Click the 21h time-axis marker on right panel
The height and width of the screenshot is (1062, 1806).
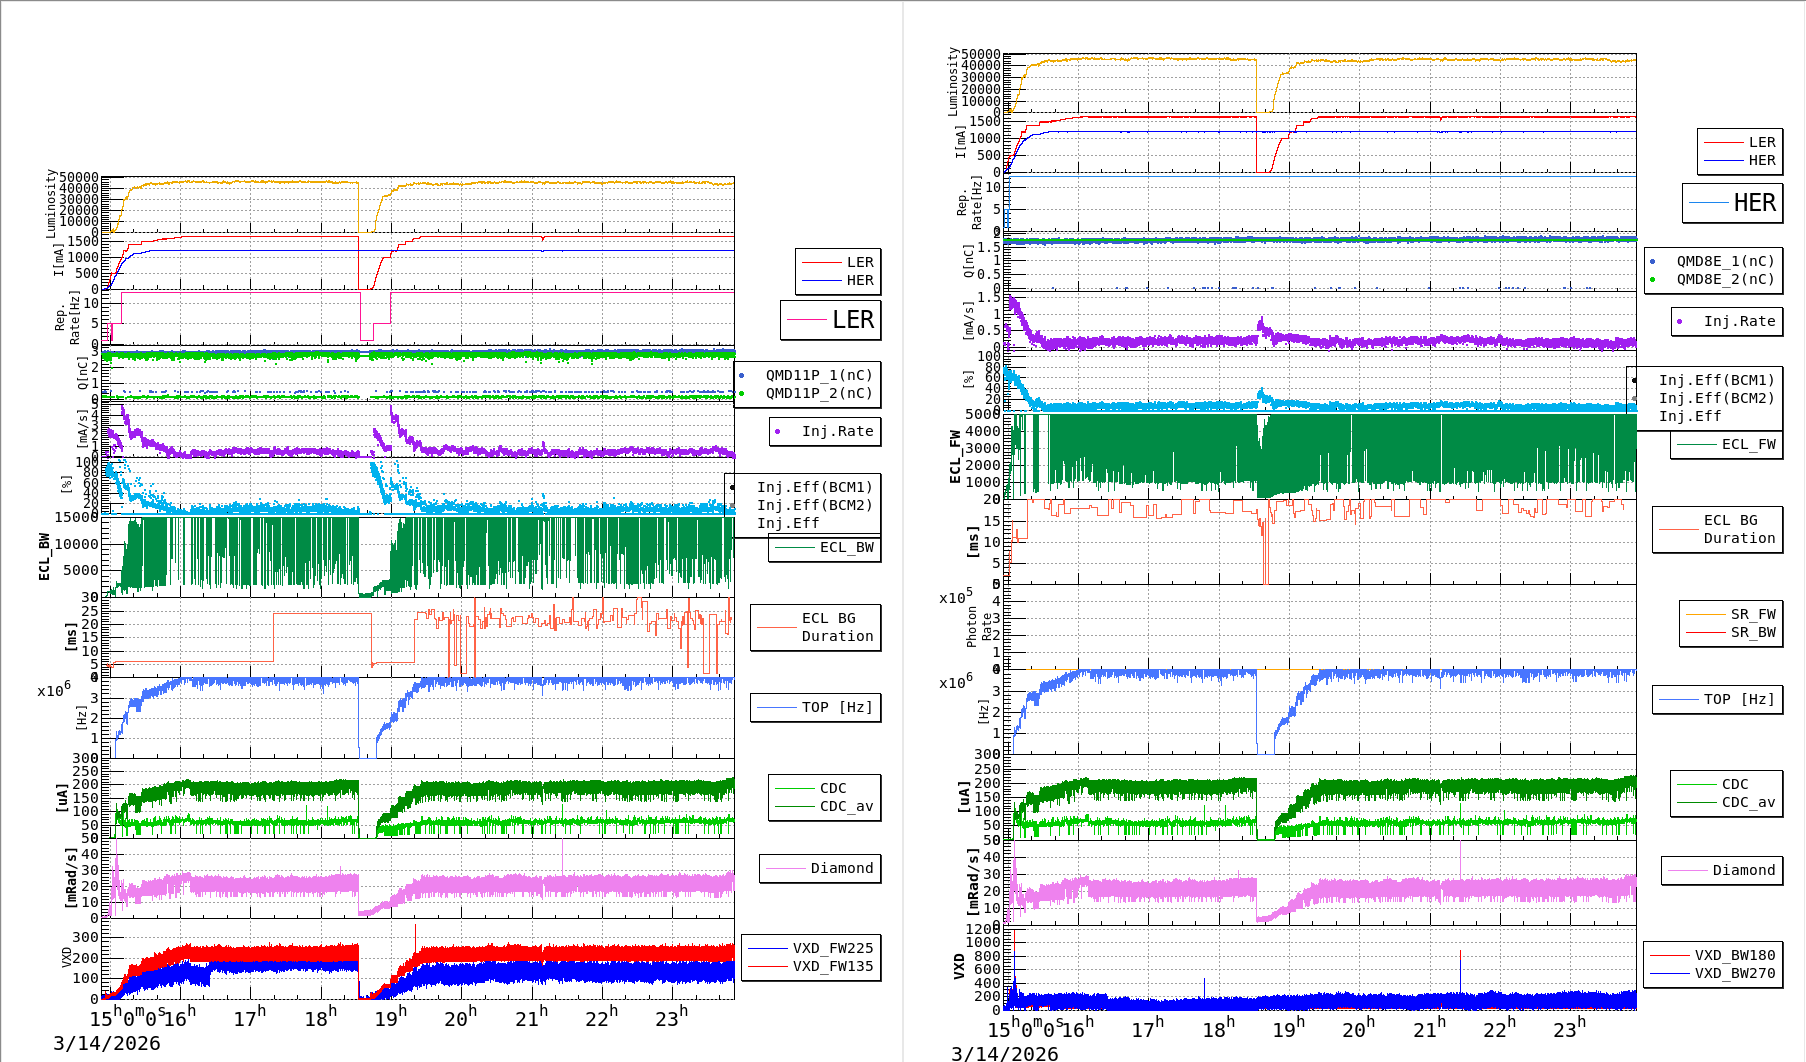pos(1428,1028)
